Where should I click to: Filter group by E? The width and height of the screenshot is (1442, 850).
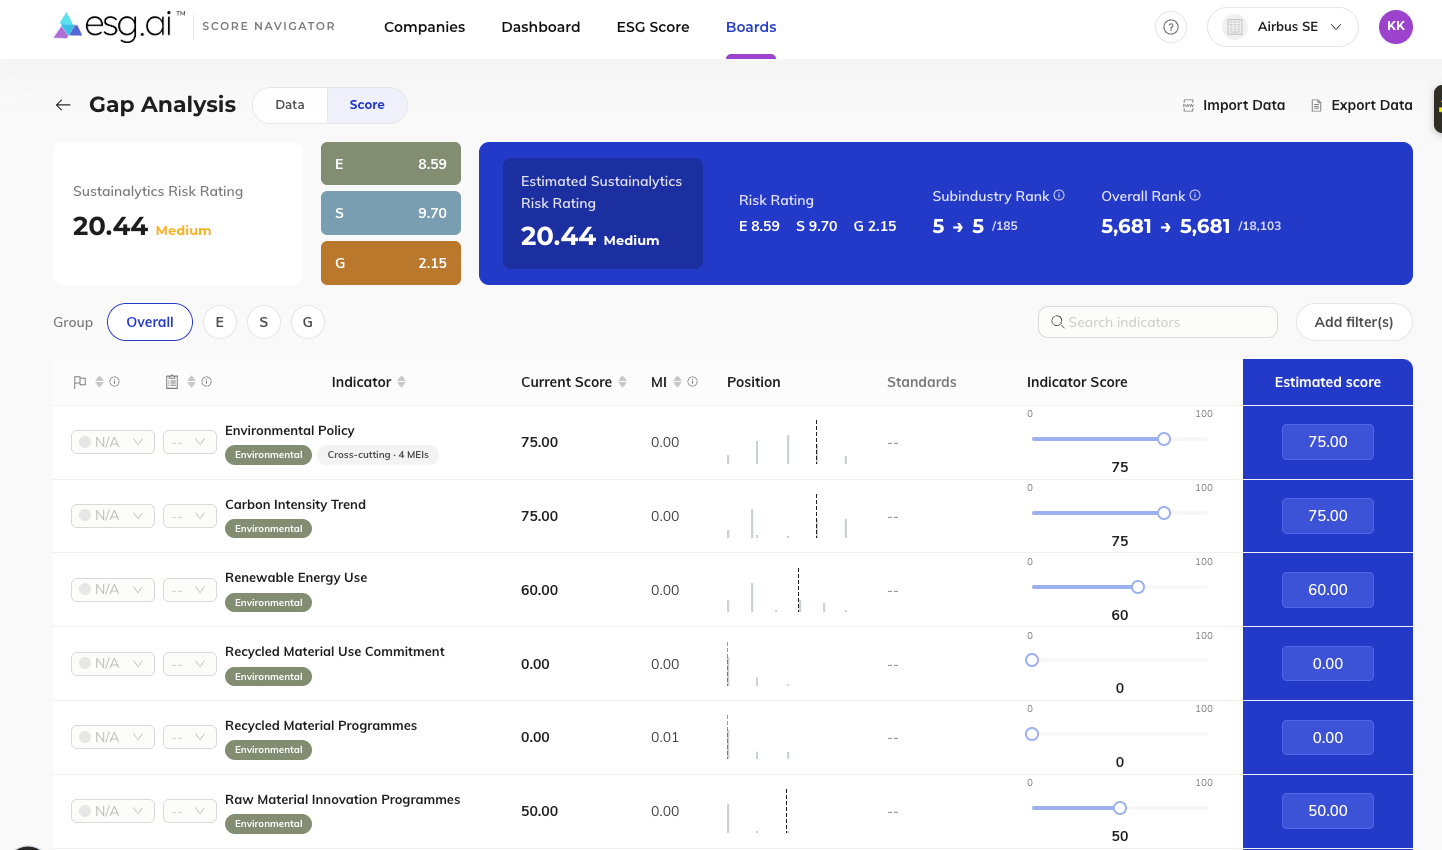[x=220, y=322]
